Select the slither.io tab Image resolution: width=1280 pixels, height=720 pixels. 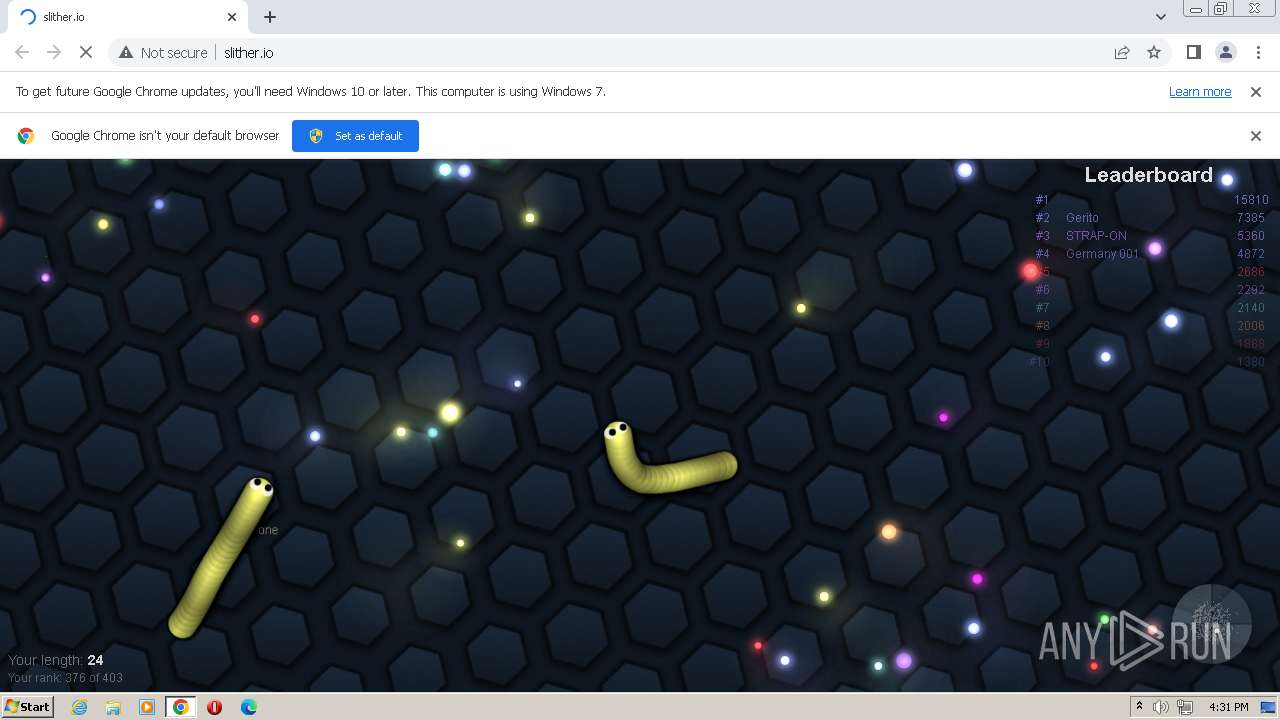(126, 17)
